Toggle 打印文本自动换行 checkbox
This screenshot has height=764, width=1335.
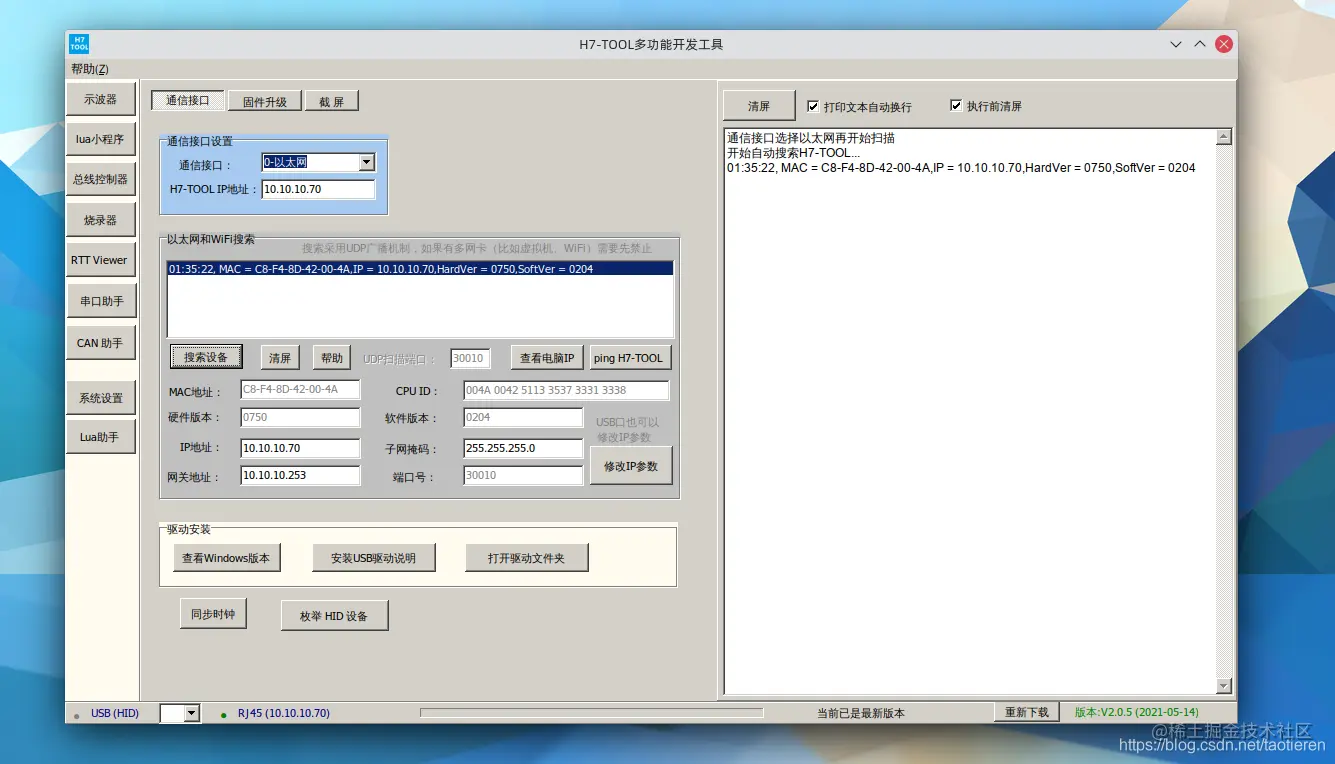pos(813,106)
